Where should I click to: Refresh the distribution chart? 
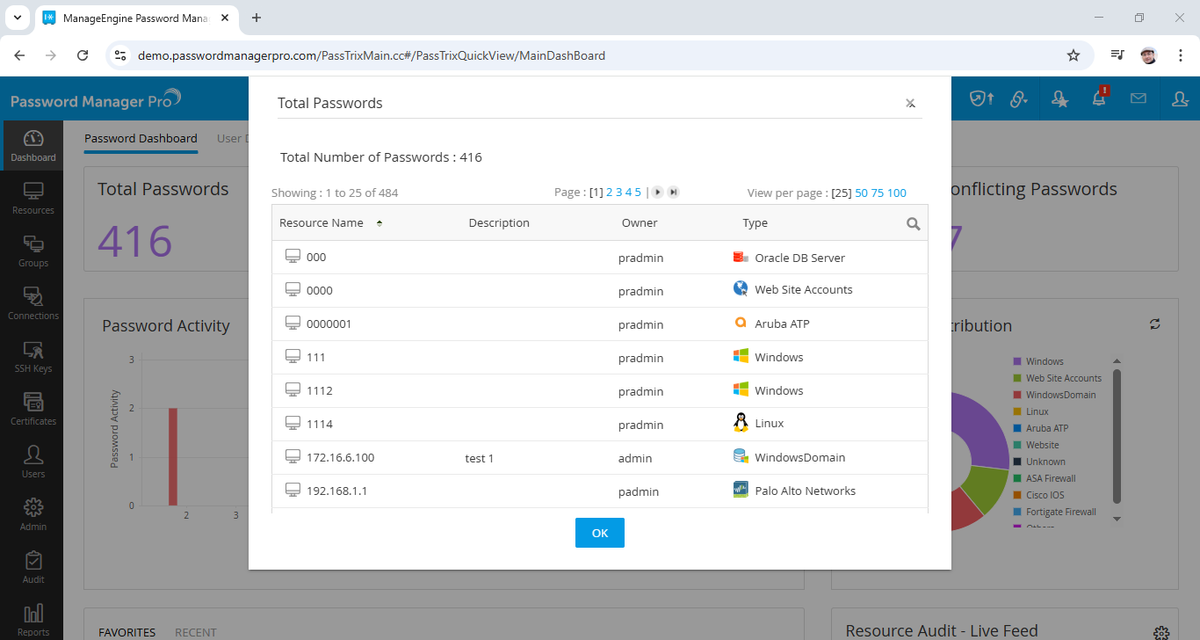pos(1155,324)
